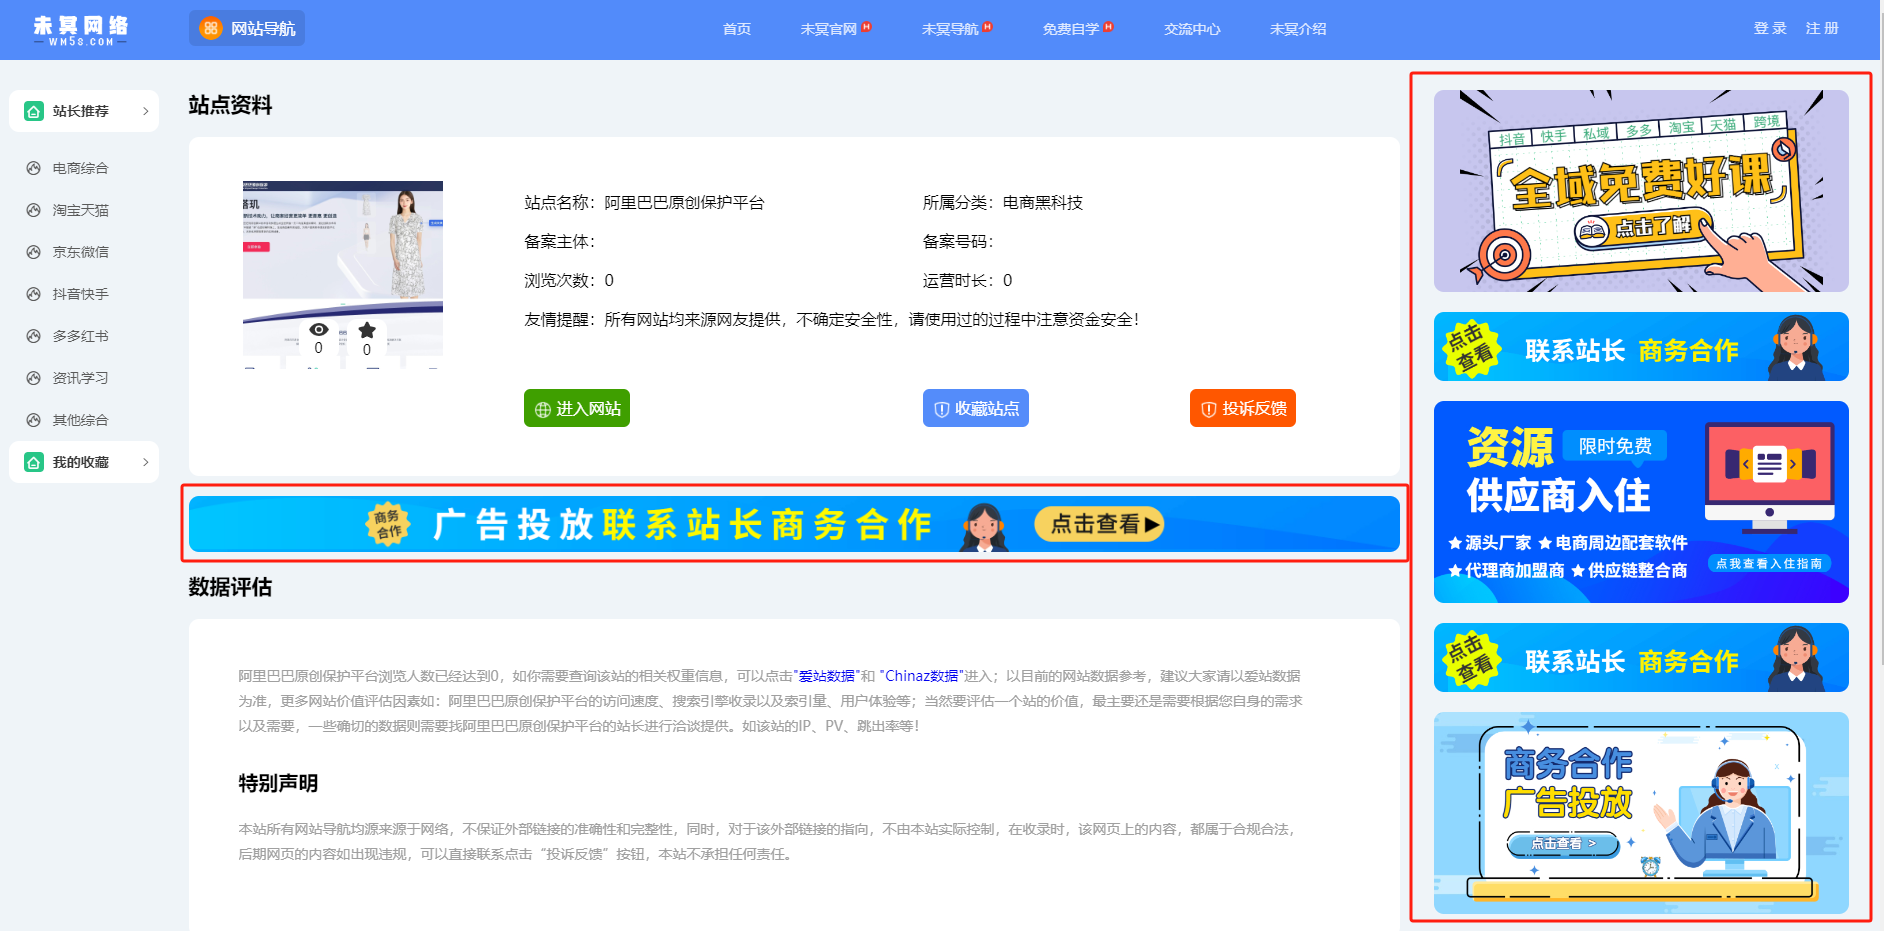Click the 所属分类: 电商黑科技 text
Image resolution: width=1884 pixels, height=931 pixels.
1002,202
